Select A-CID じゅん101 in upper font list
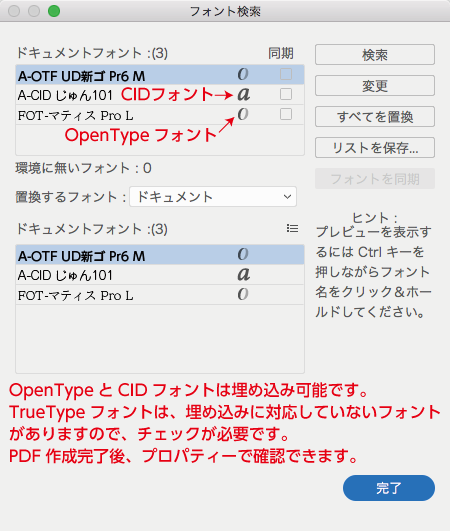 point(160,94)
